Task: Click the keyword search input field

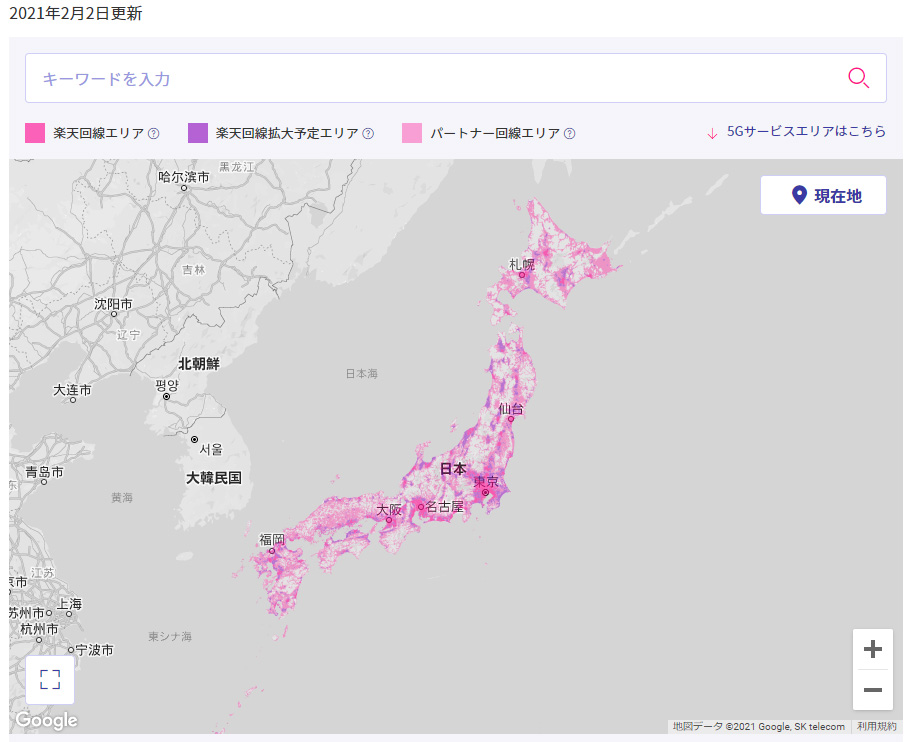Action: tap(456, 78)
